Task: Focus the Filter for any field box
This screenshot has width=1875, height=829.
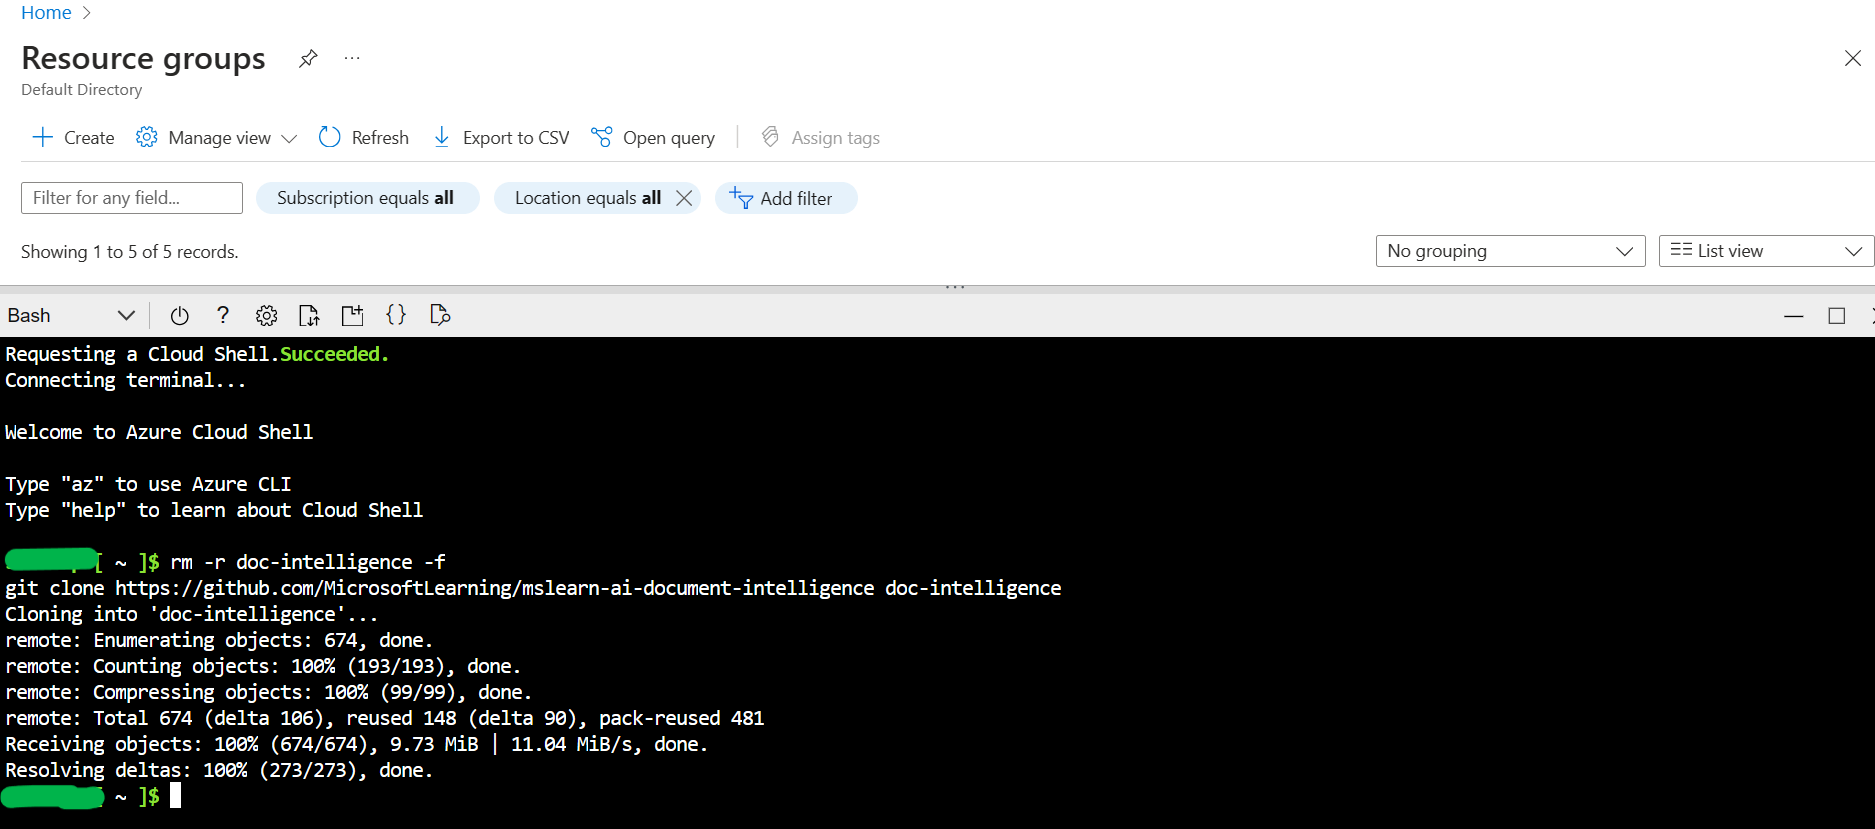Action: (x=132, y=198)
